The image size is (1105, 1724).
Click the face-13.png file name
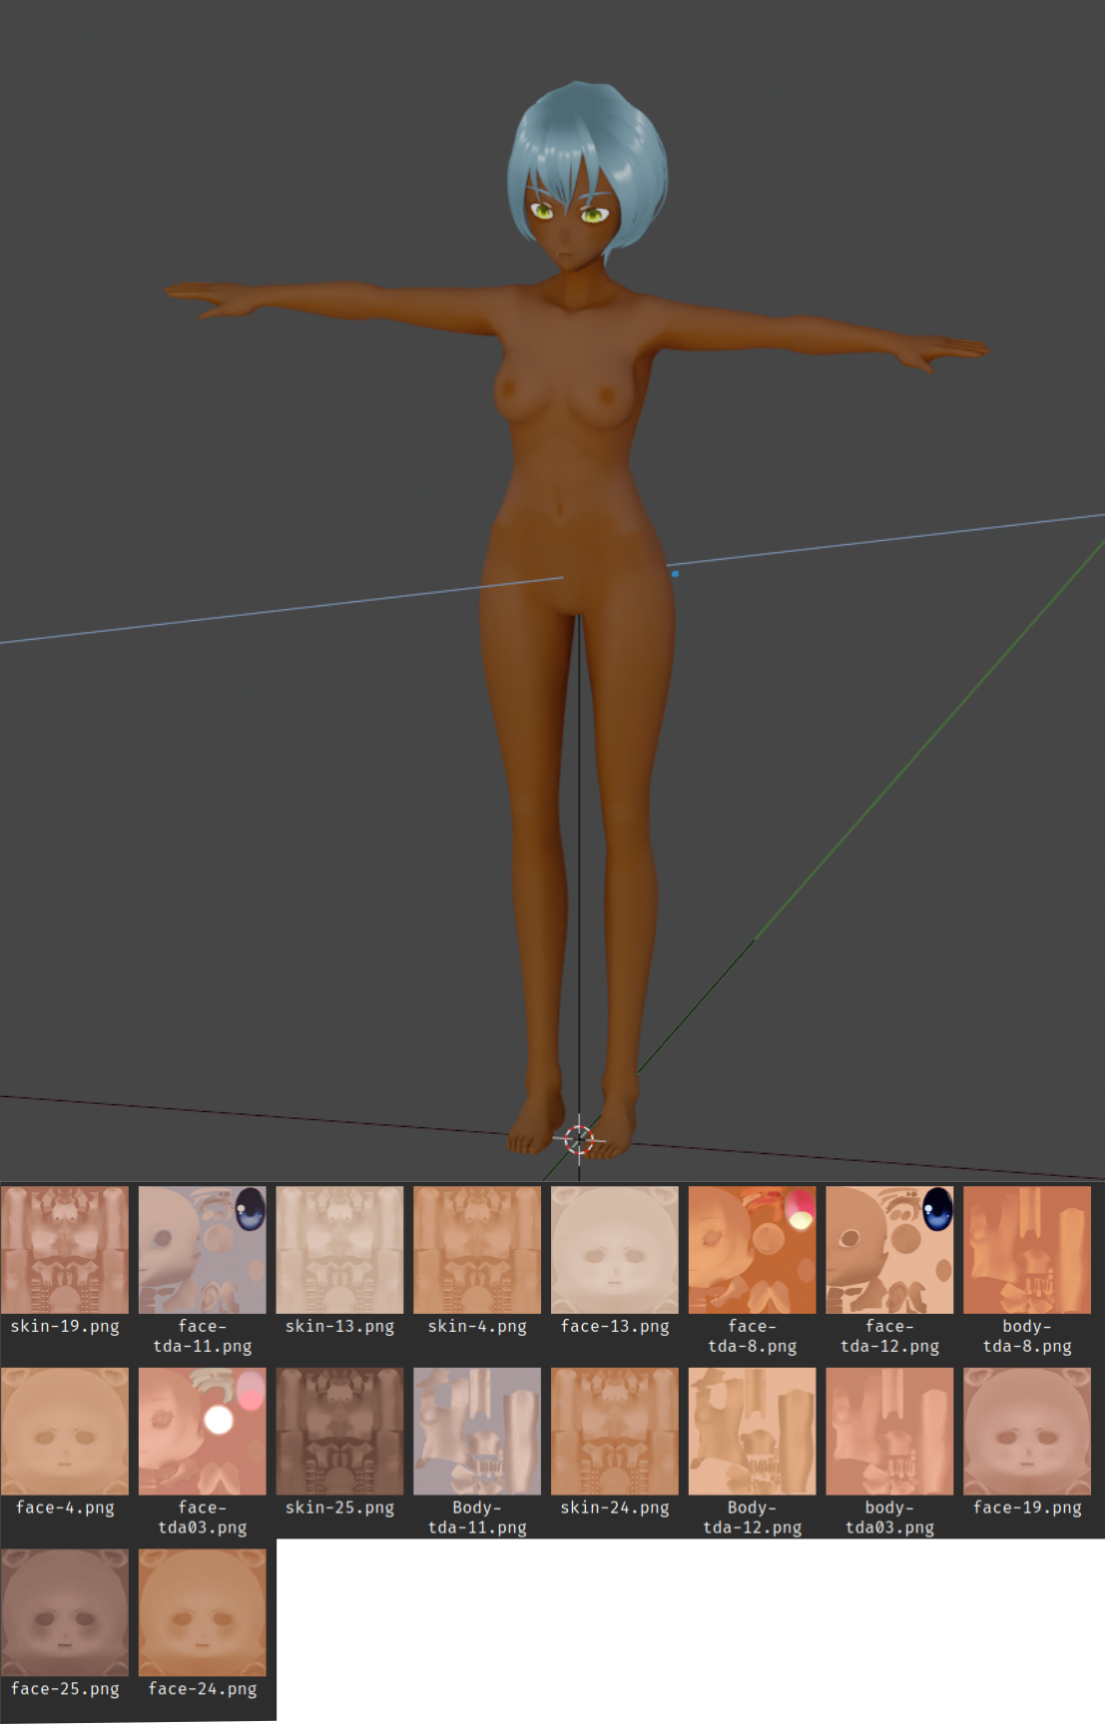point(615,1327)
